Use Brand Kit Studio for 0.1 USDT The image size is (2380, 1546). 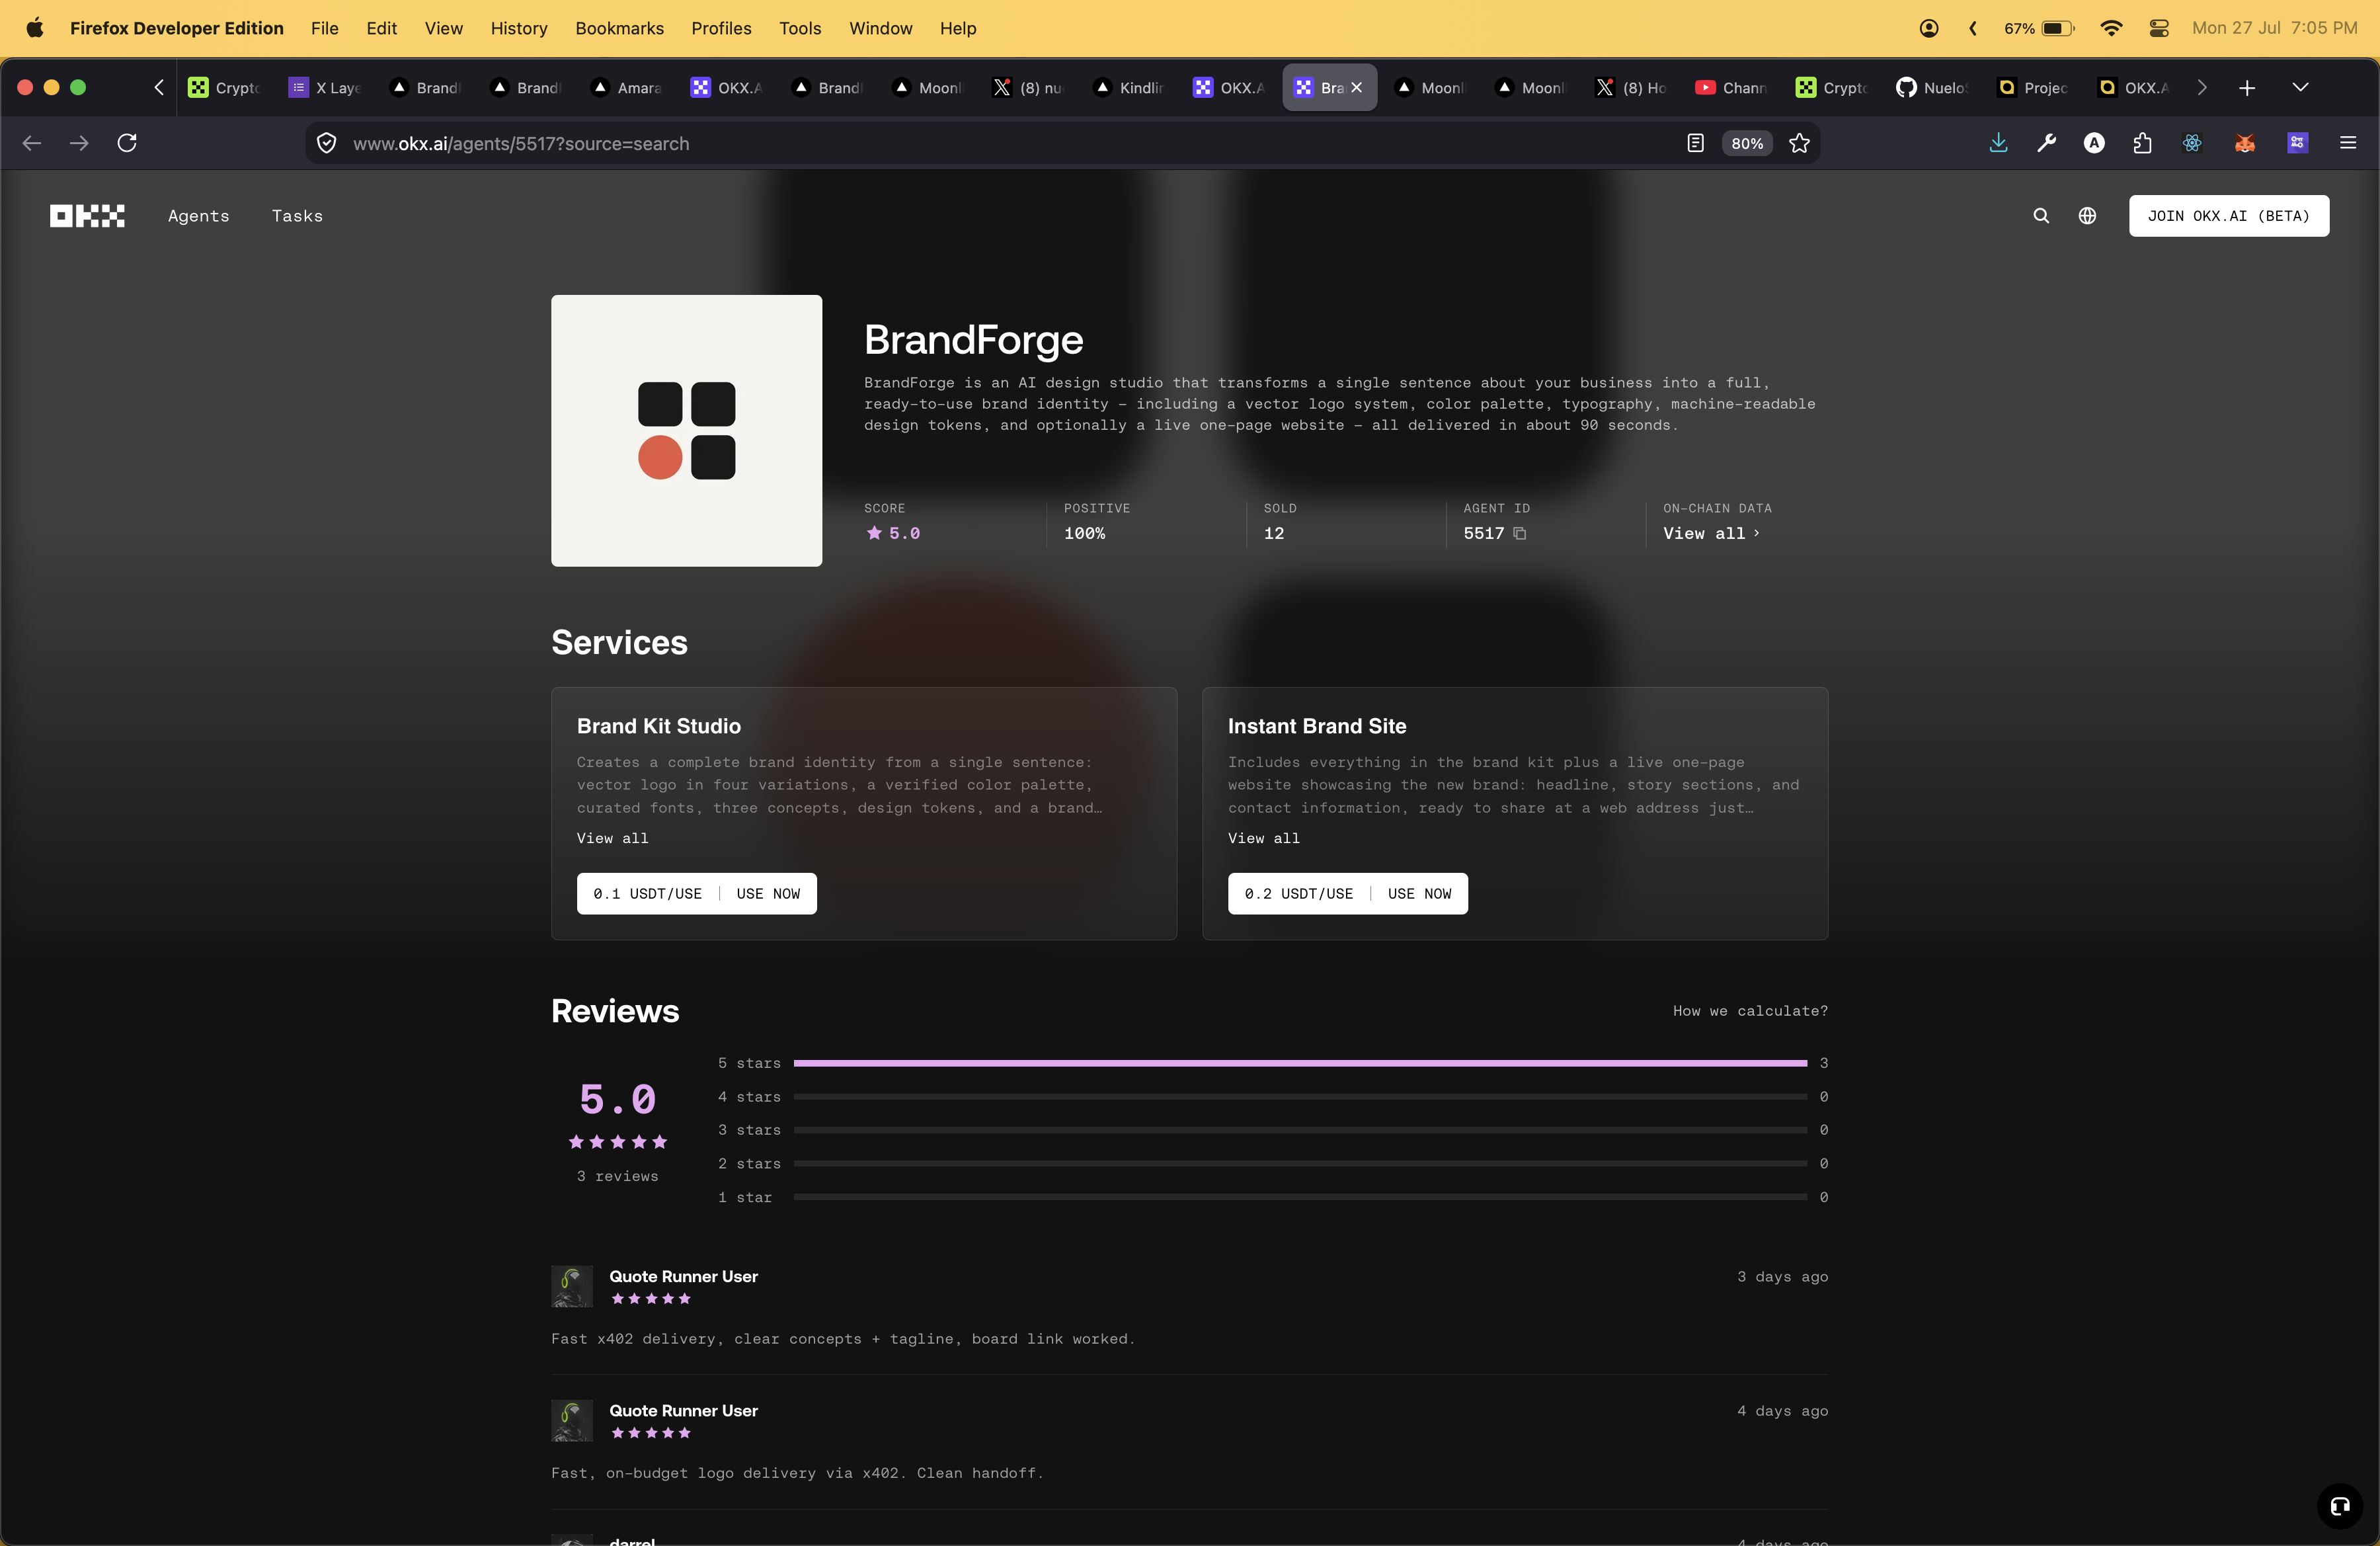pos(696,893)
